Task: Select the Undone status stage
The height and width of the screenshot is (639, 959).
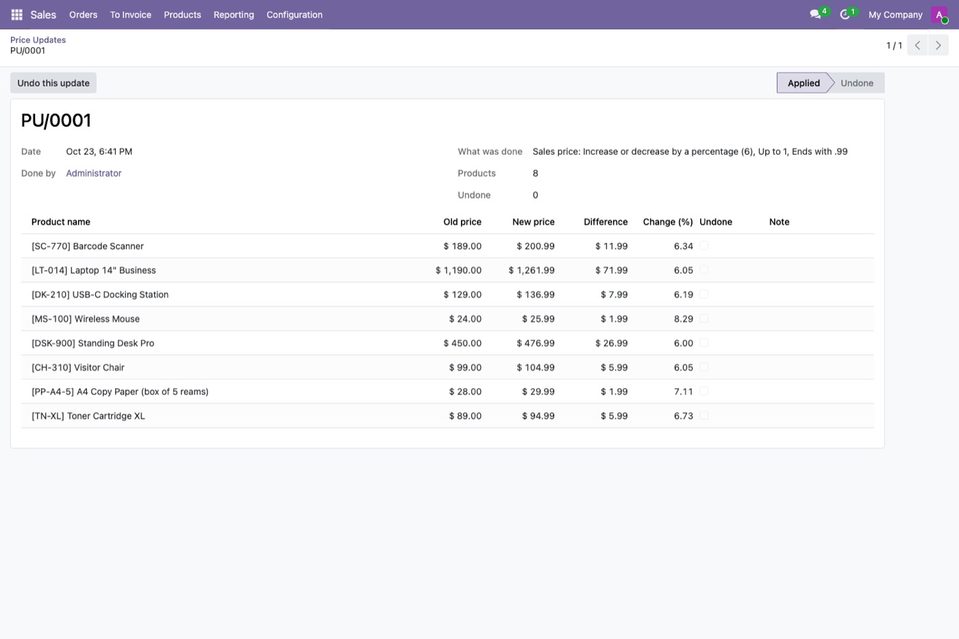Action: 857,83
